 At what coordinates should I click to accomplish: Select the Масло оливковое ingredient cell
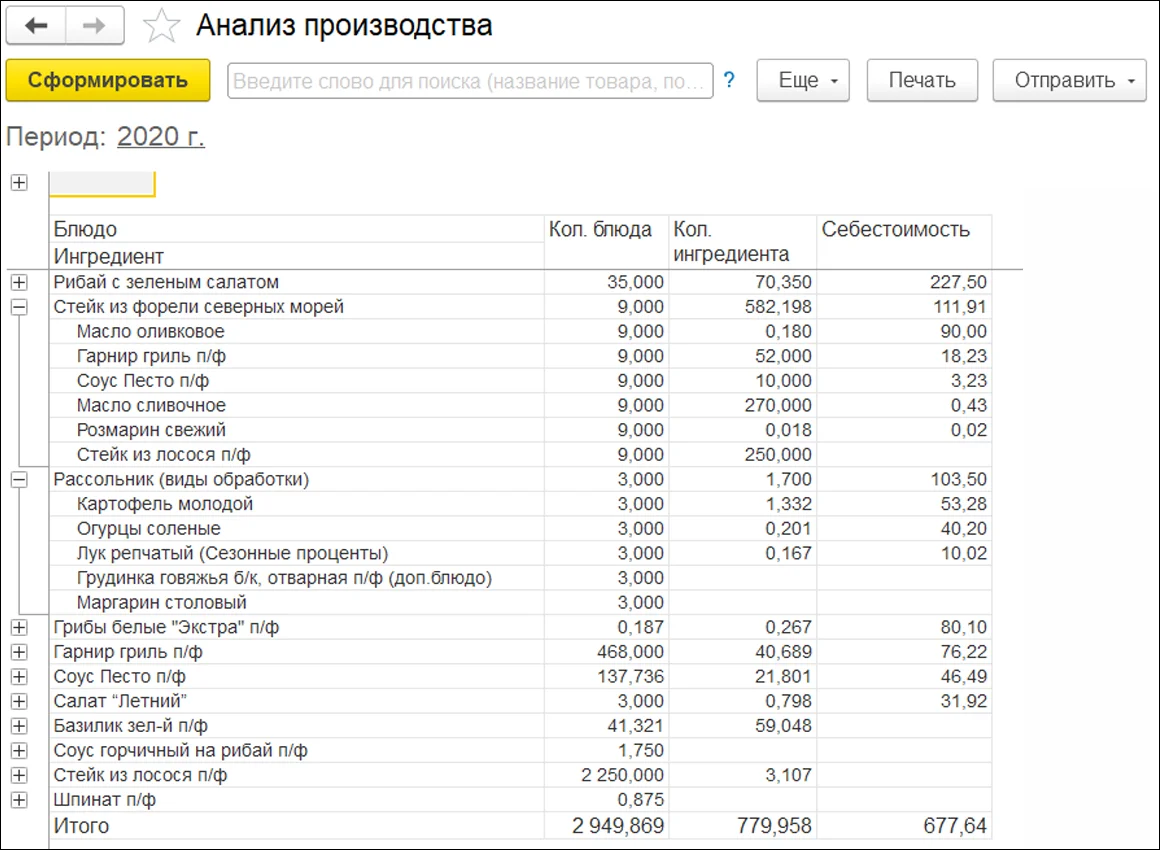pyautogui.click(x=150, y=332)
